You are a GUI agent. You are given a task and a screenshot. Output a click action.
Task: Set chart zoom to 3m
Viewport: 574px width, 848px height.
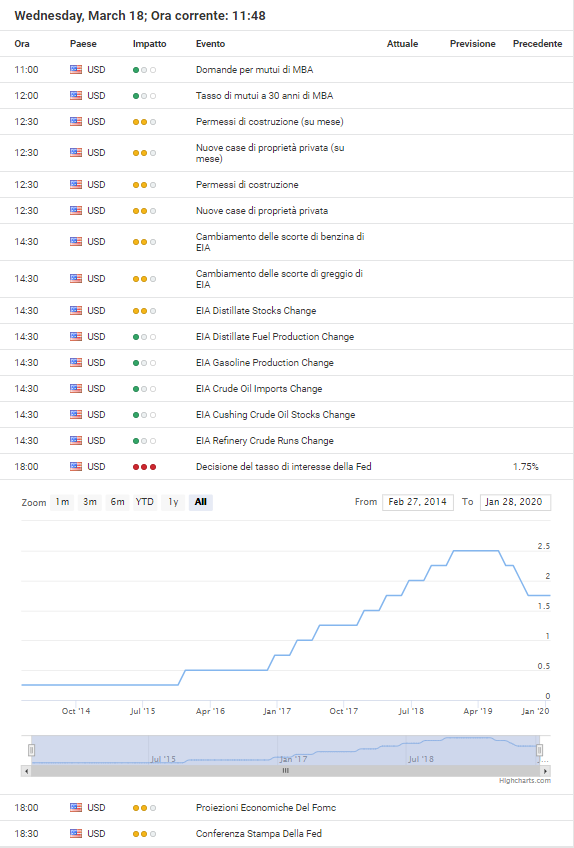pyautogui.click(x=90, y=502)
